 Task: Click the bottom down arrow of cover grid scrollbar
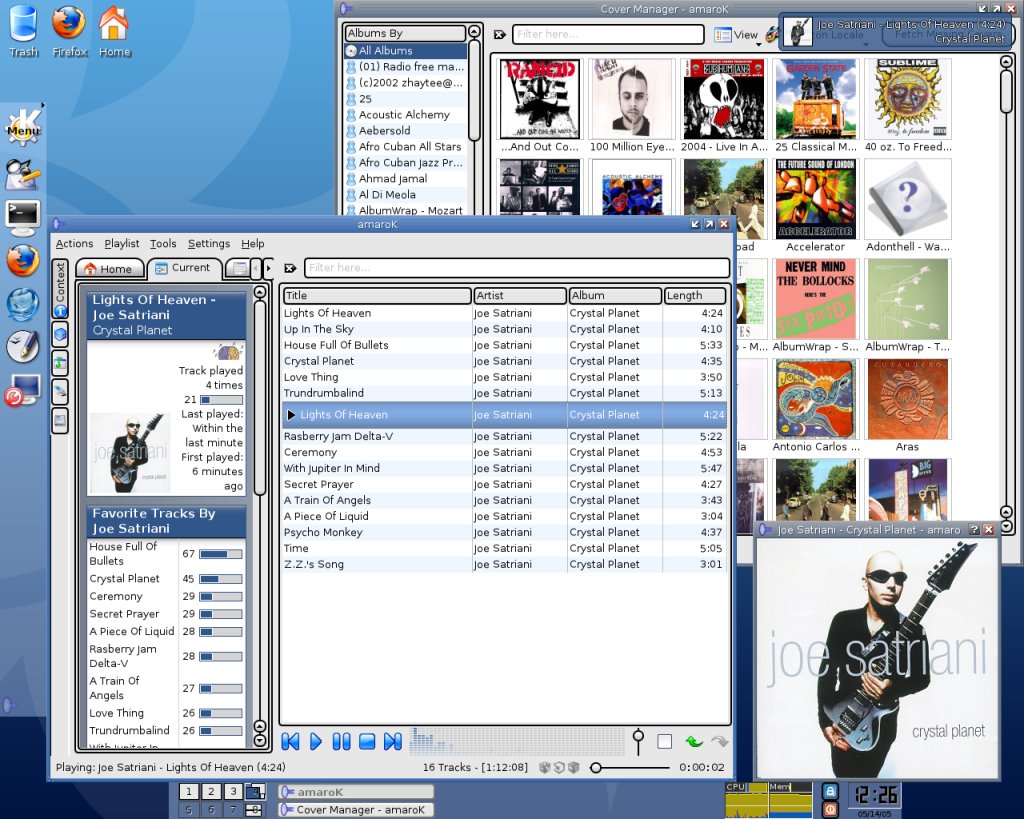pyautogui.click(x=1006, y=526)
